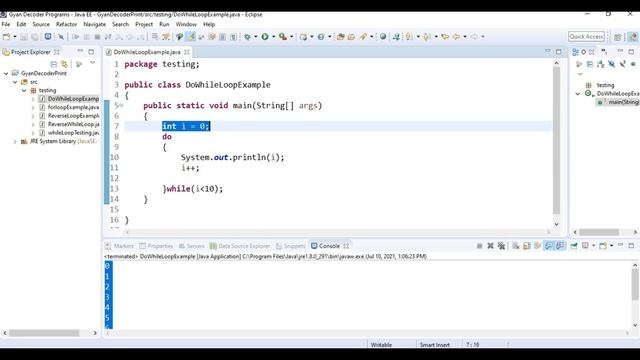Viewport: 640px width, 360px height.
Task: Open the Window menu
Action: [x=186, y=24]
